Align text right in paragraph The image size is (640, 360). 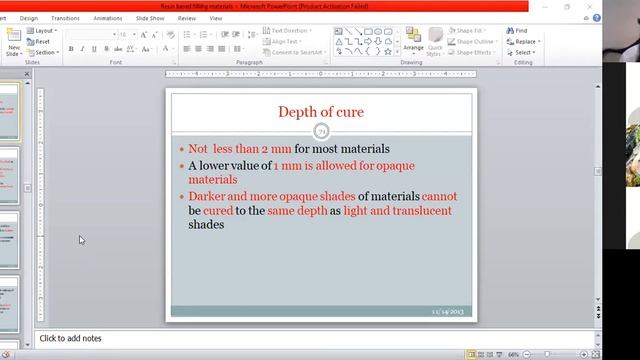click(x=210, y=49)
